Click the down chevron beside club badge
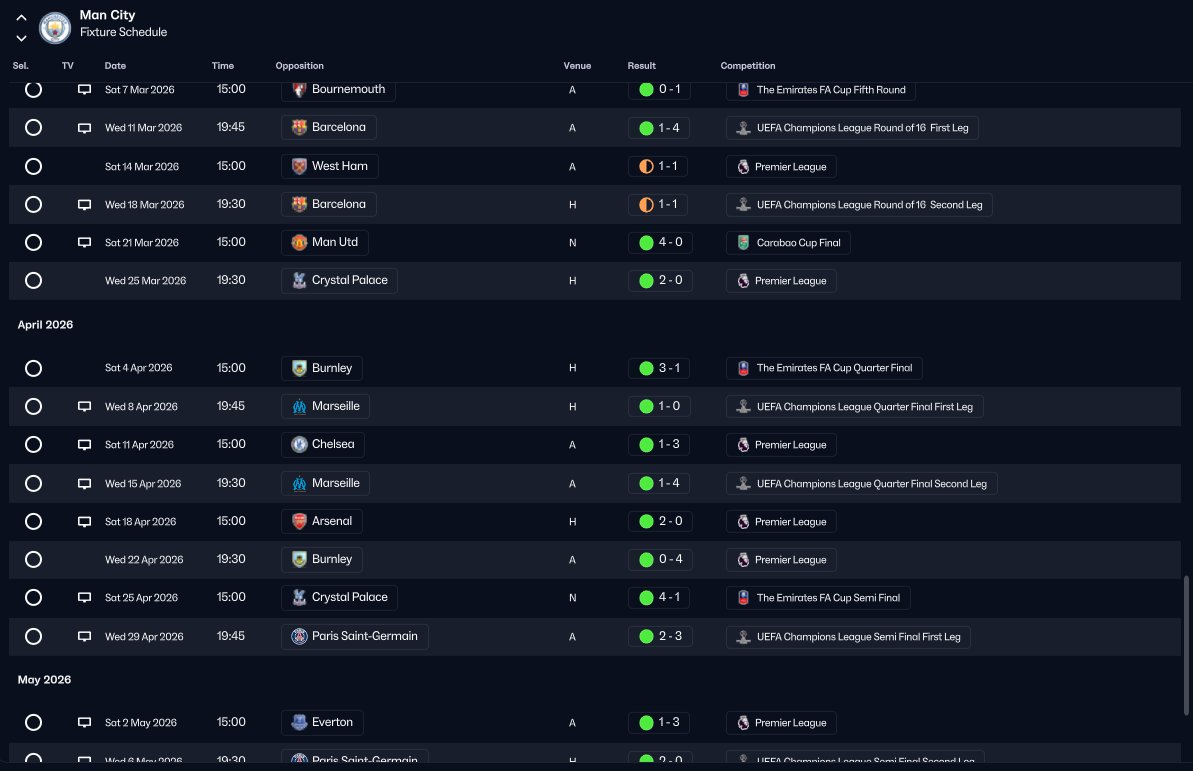This screenshot has width=1193, height=771. pos(21,38)
